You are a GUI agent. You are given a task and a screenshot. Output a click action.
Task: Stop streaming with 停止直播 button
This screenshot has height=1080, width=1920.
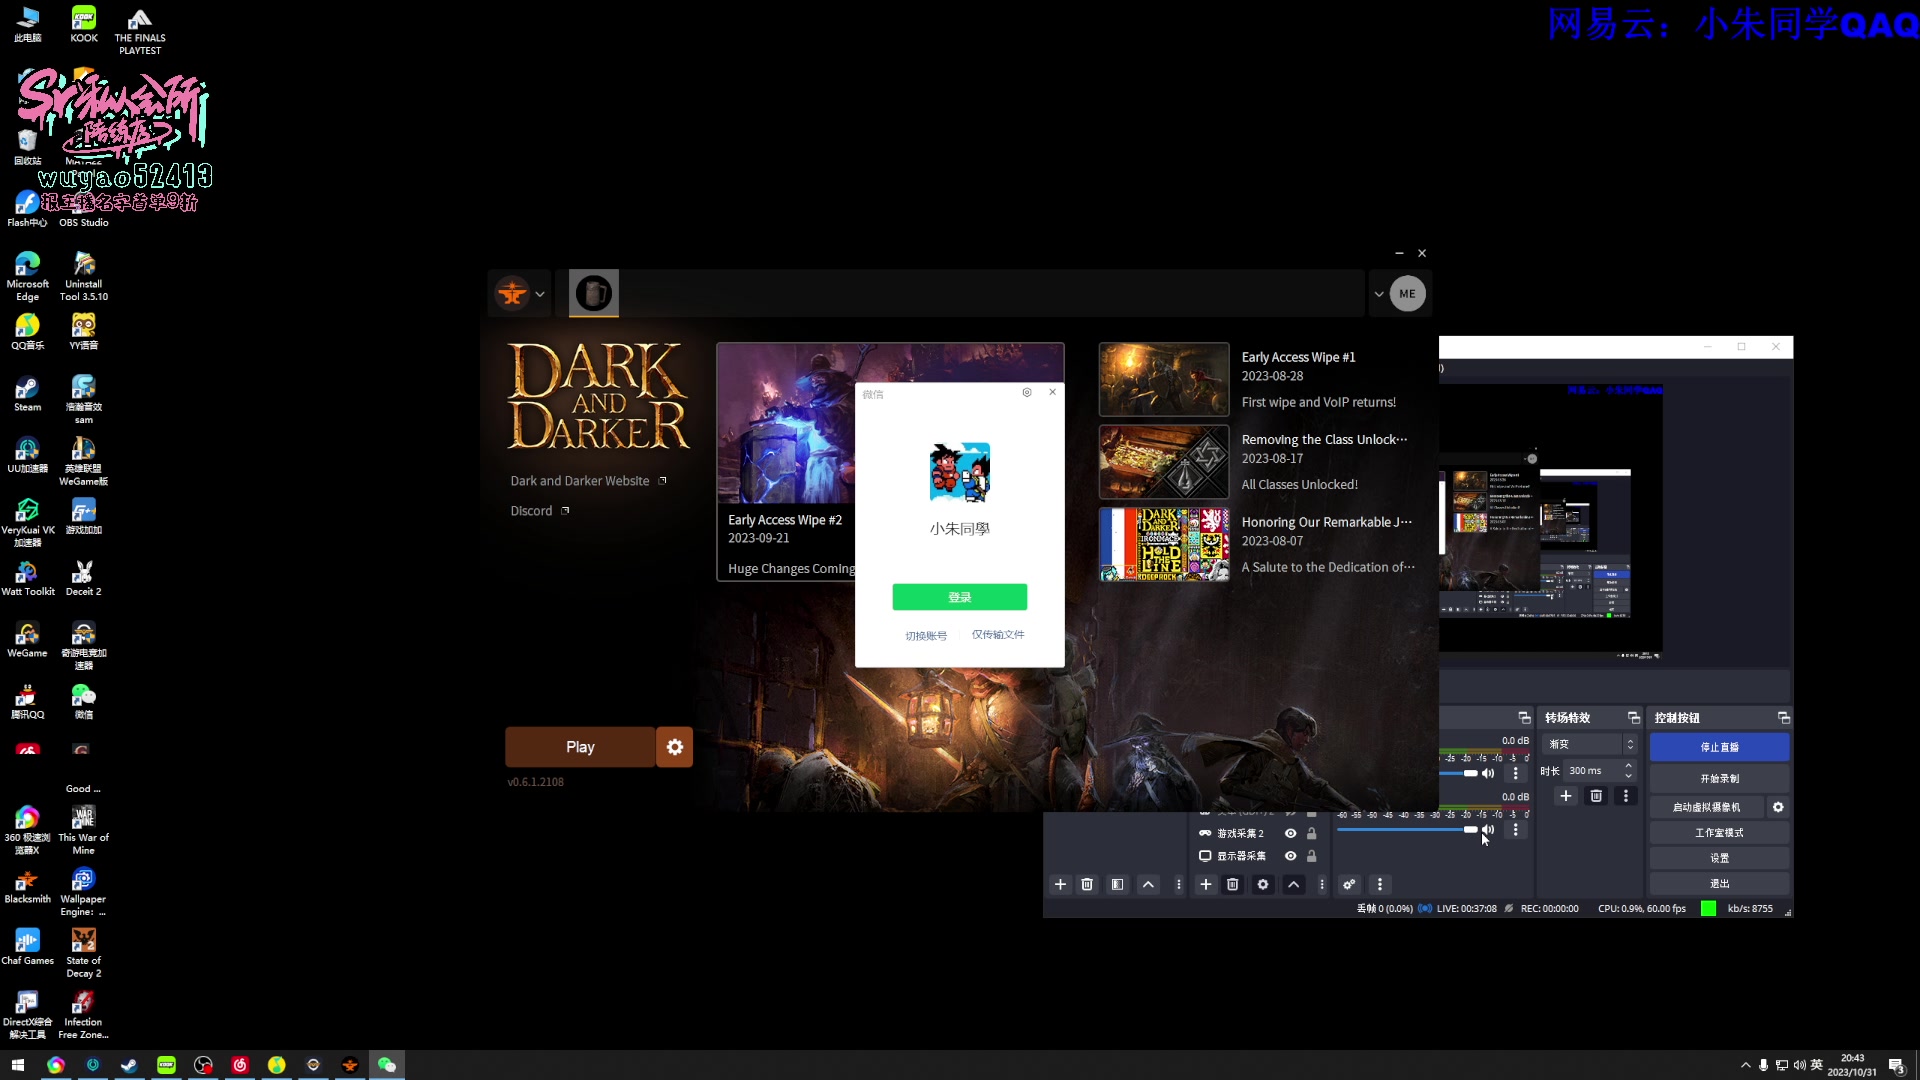(1719, 748)
